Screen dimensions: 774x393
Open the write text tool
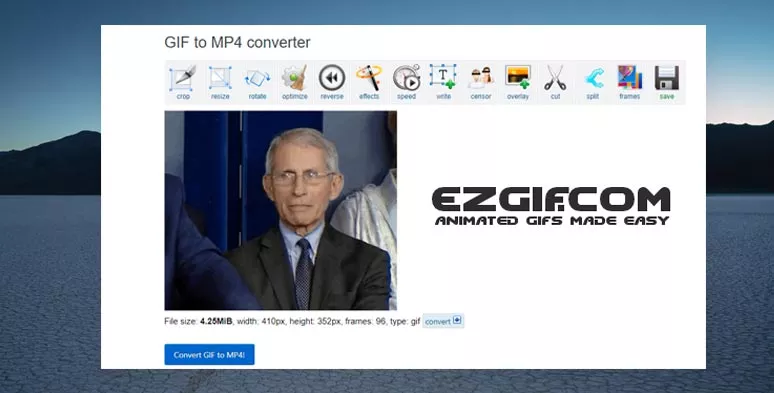(x=443, y=82)
